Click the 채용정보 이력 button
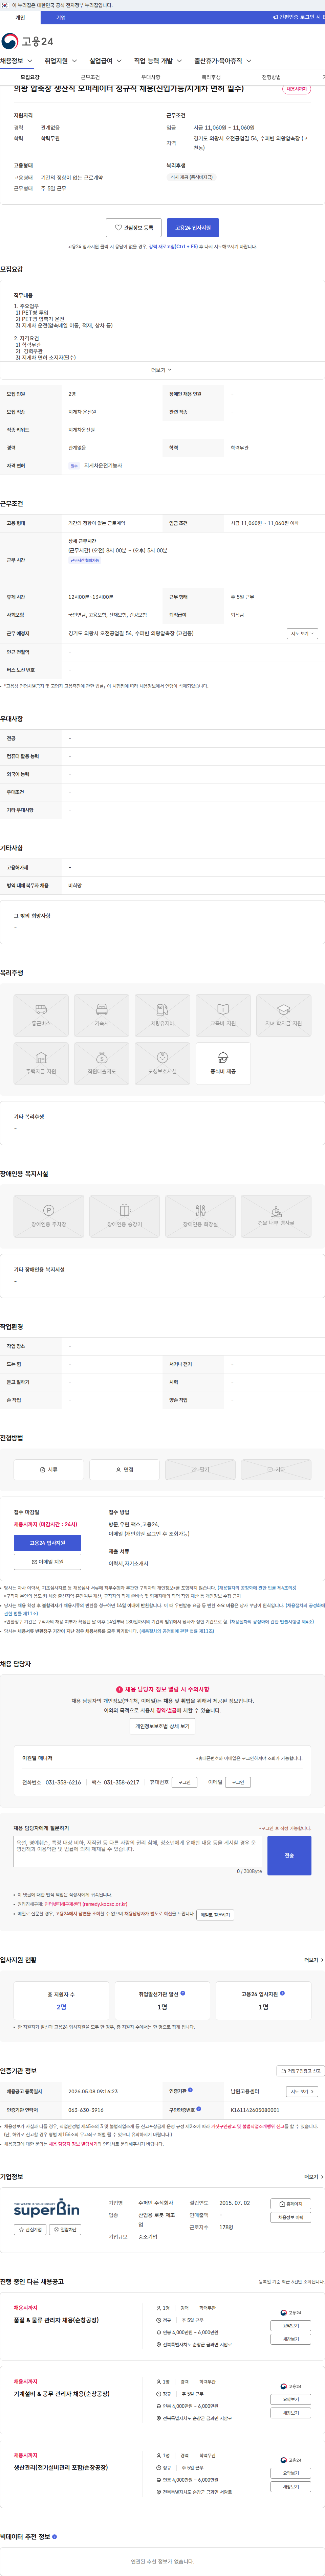 point(291,2217)
